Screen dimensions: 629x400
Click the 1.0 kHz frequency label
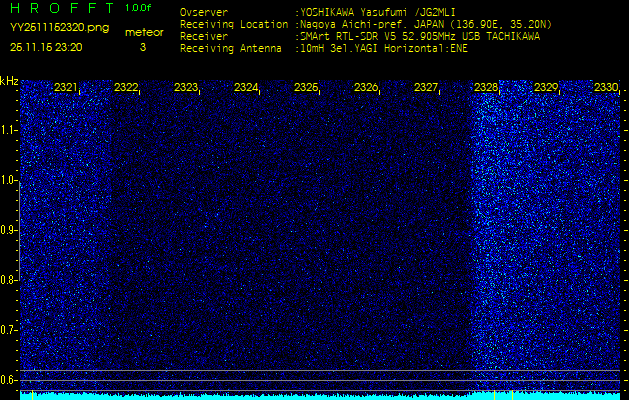pyautogui.click(x=8, y=181)
